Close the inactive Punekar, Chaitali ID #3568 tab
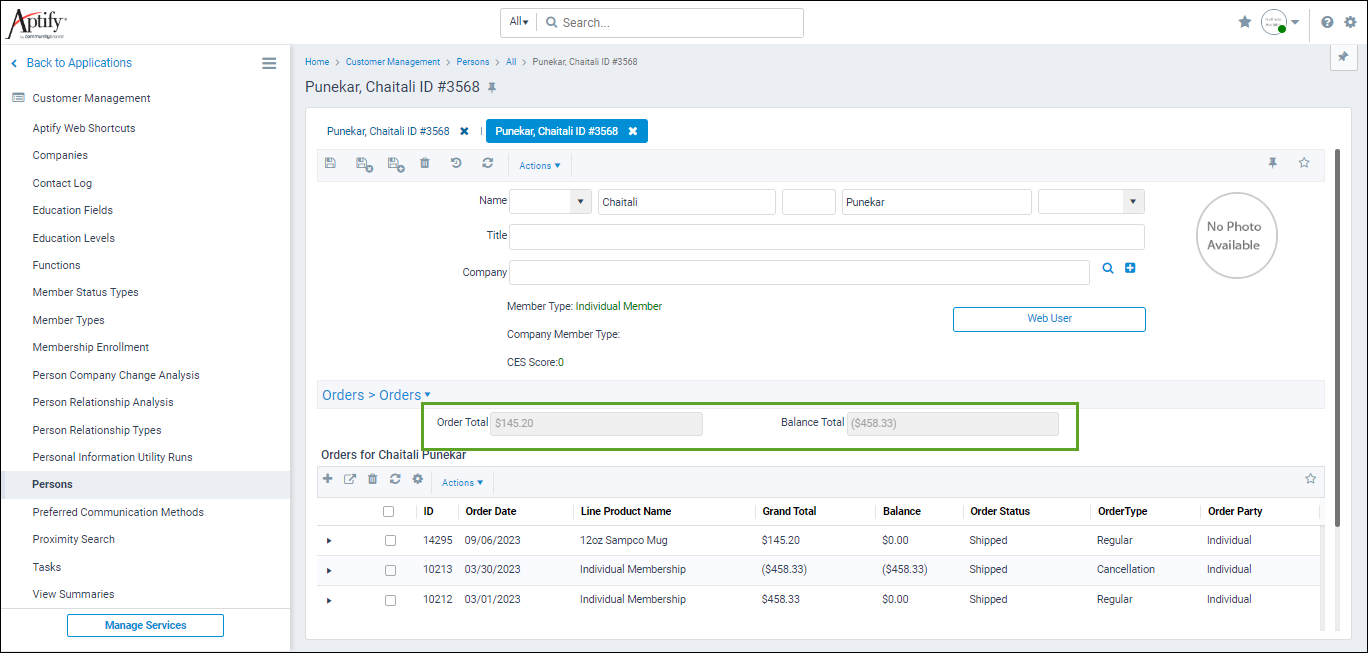 click(x=464, y=131)
